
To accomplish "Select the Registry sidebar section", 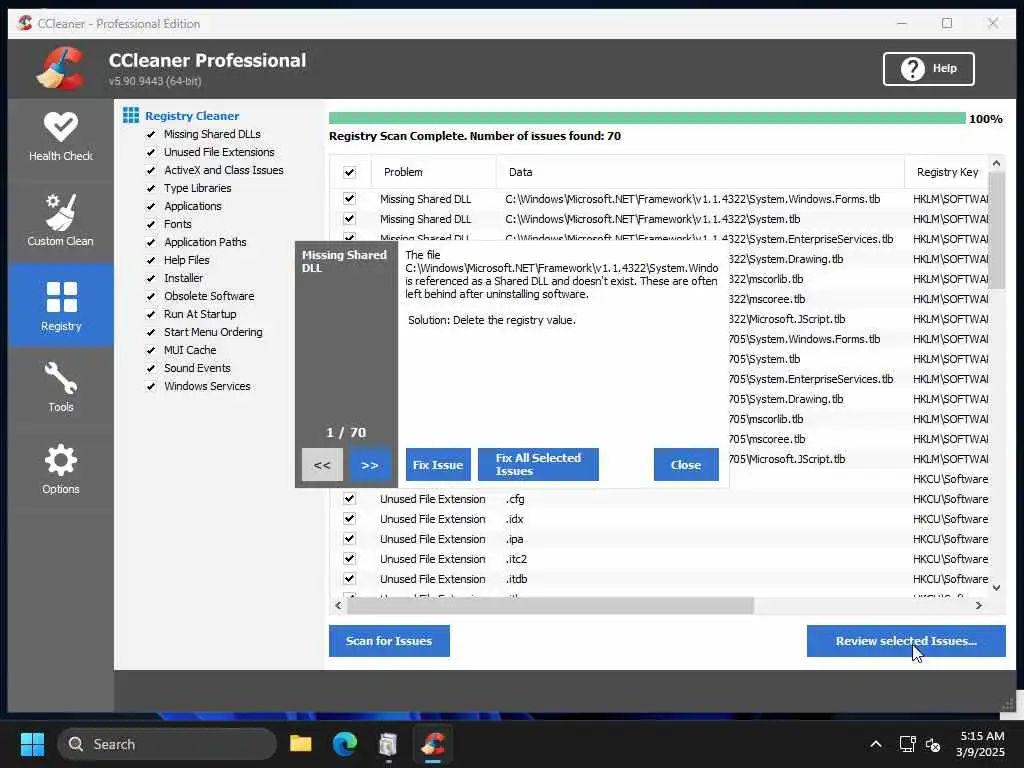I will [61, 305].
